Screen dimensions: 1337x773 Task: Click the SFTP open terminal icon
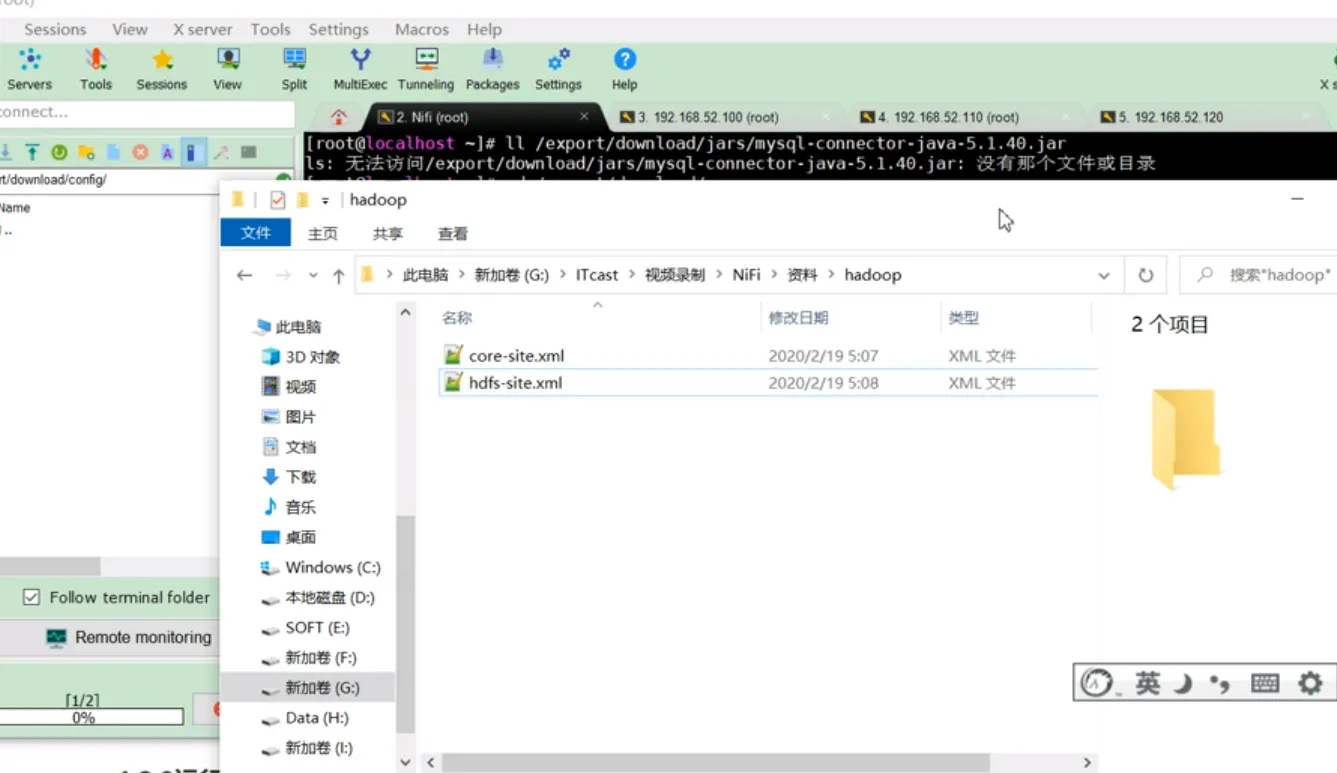pyautogui.click(x=248, y=152)
